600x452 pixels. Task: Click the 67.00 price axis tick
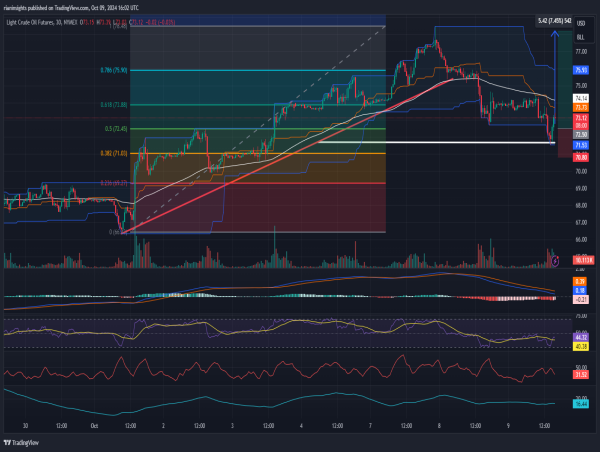tap(581, 222)
